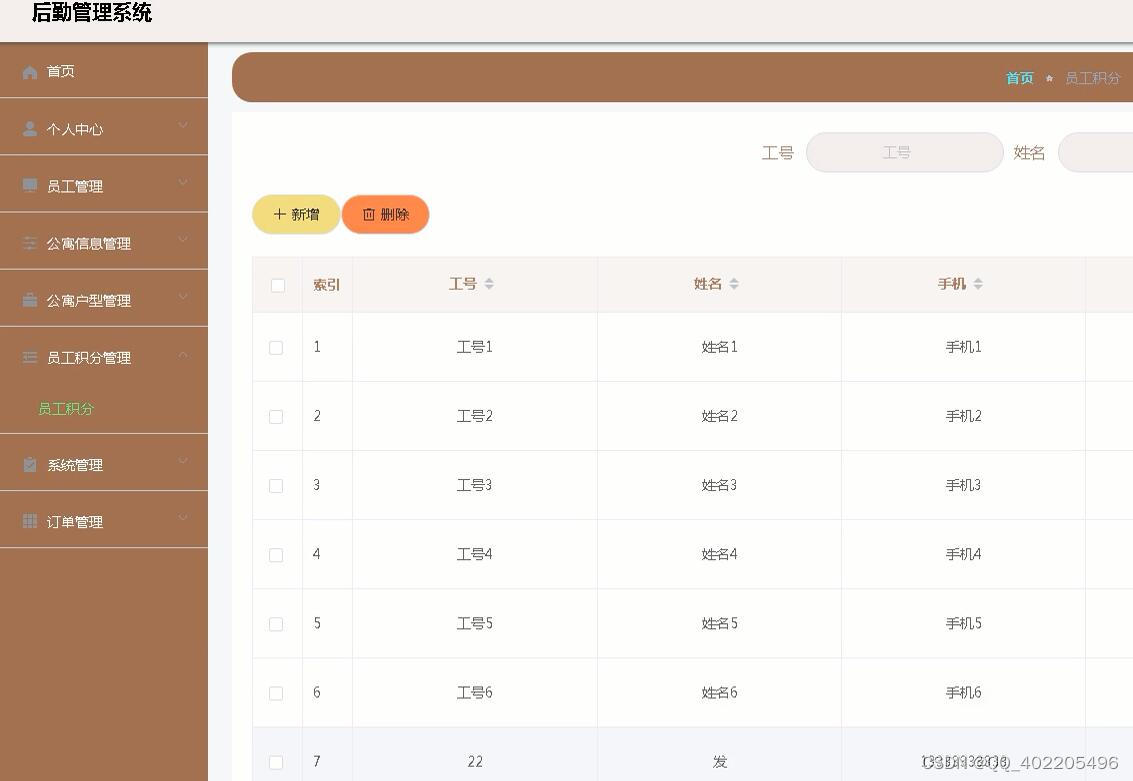This screenshot has width=1133, height=781.
Task: Click the list icon beside 员工积分管理
Action: pos(30,357)
